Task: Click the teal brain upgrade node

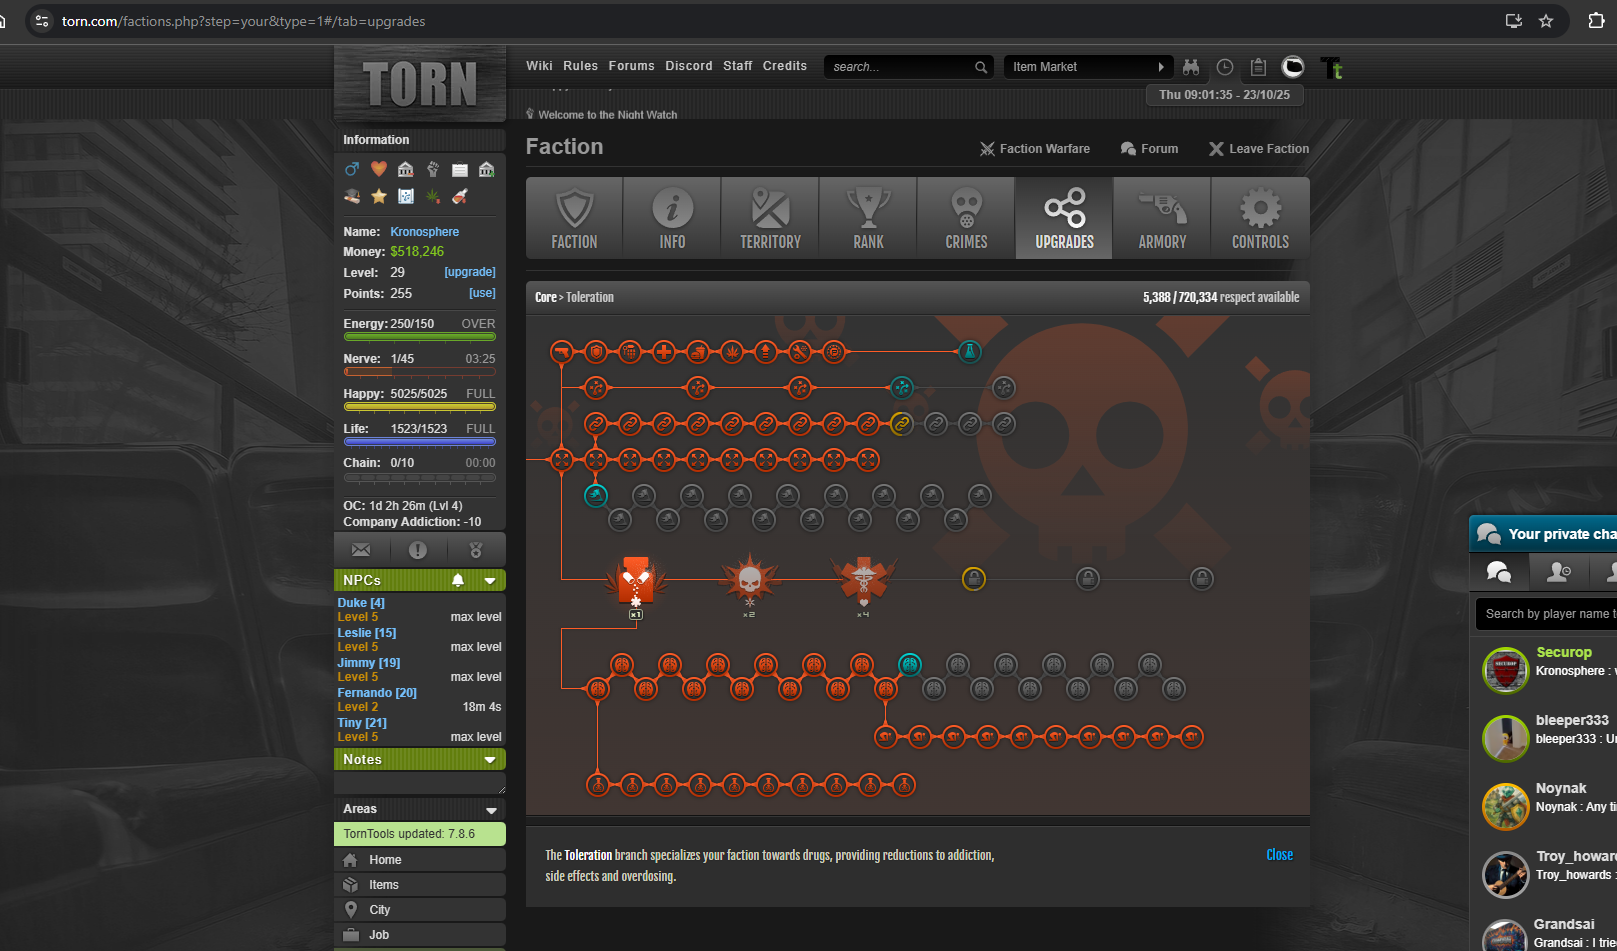Action: [x=910, y=664]
